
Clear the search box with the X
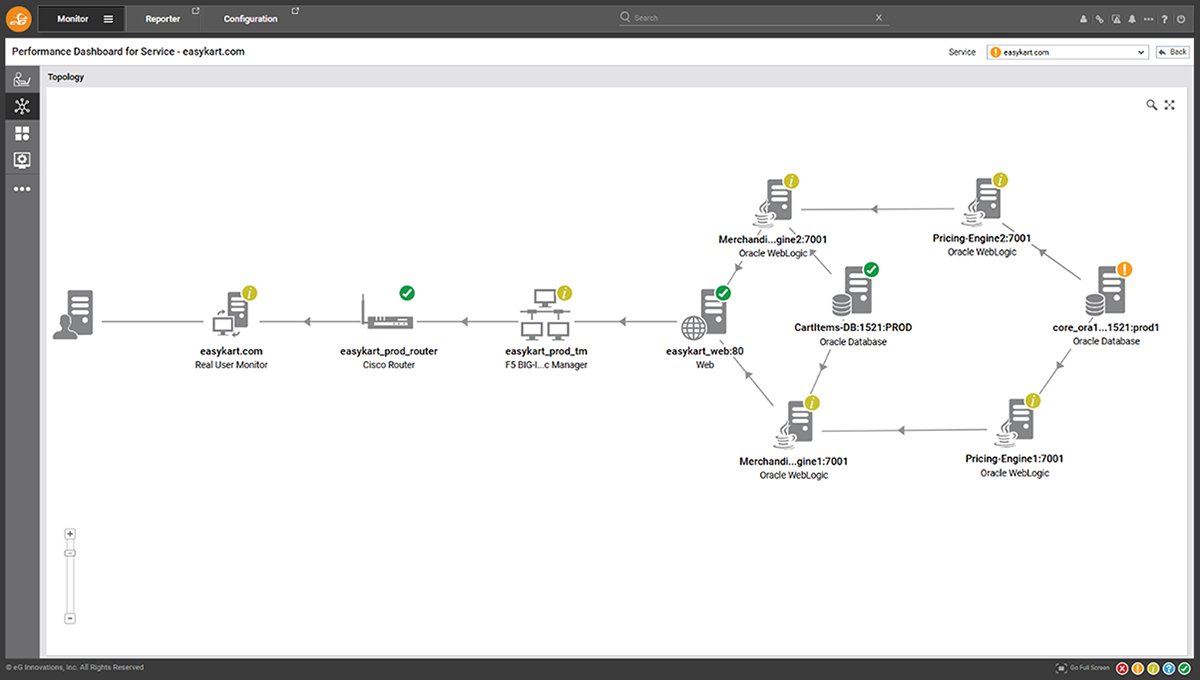point(879,17)
